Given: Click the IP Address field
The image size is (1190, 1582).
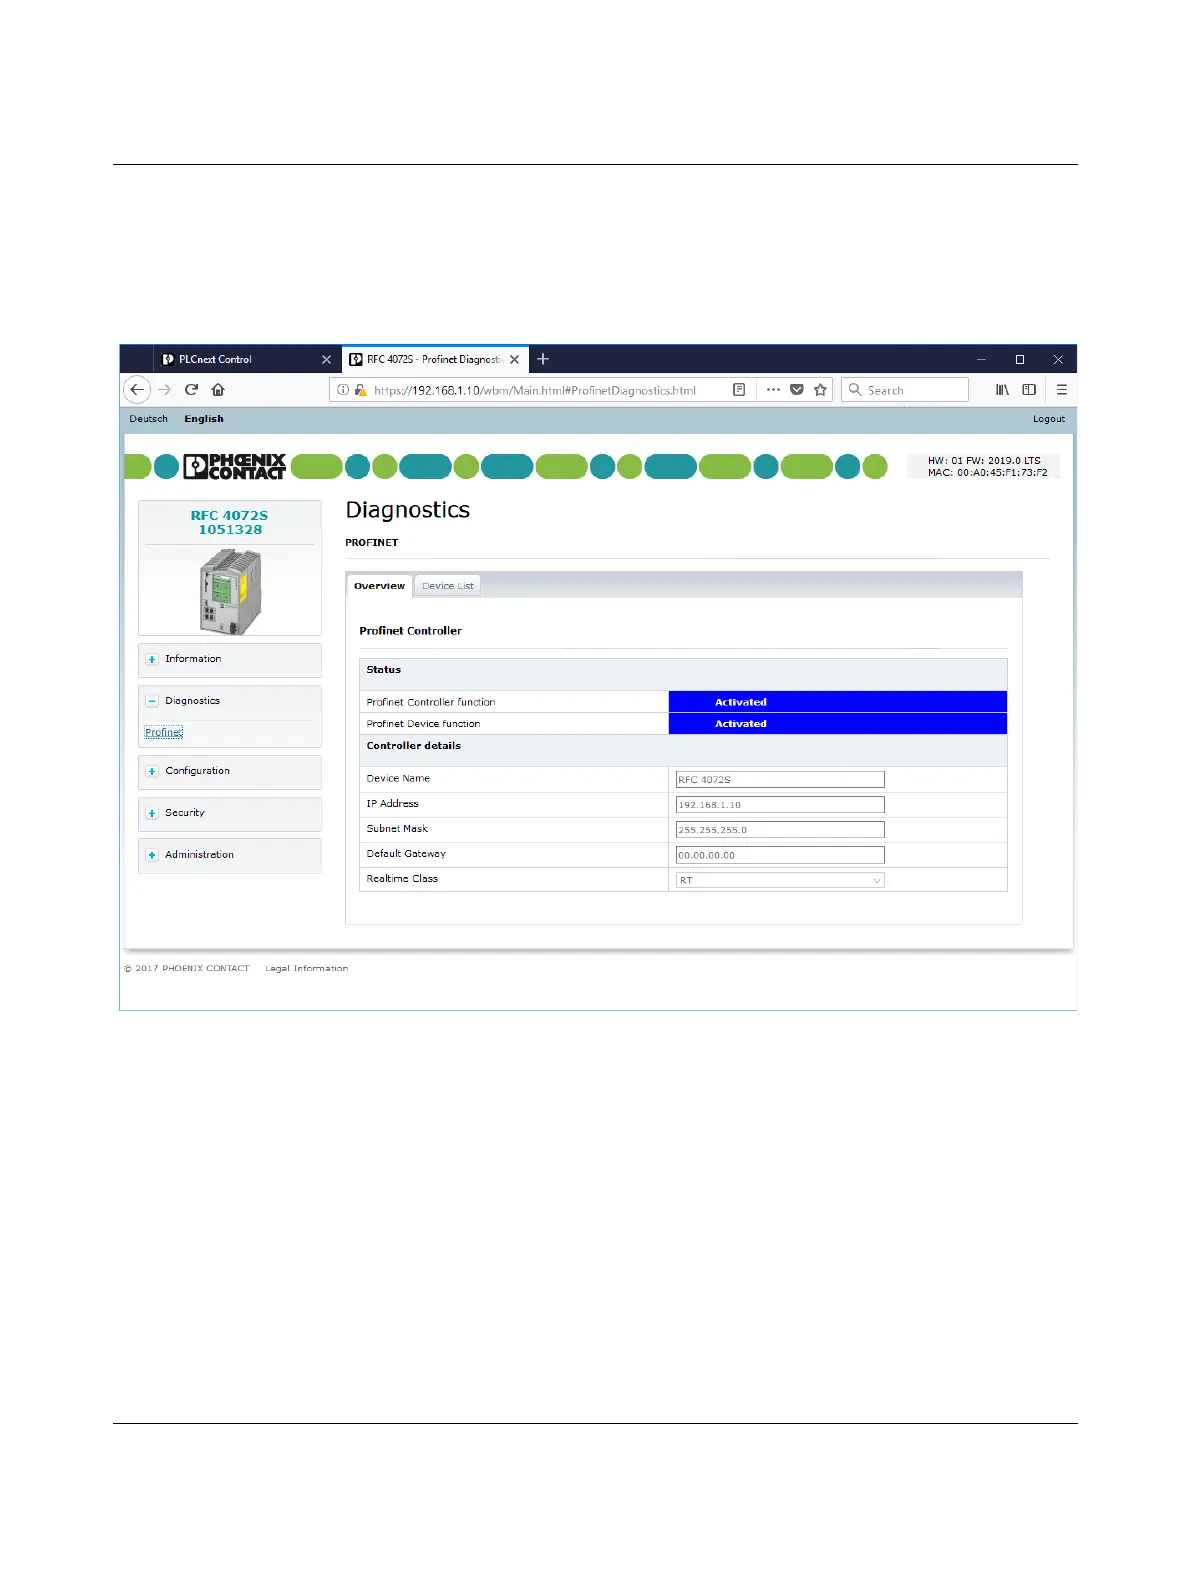Looking at the screenshot, I should point(780,804).
